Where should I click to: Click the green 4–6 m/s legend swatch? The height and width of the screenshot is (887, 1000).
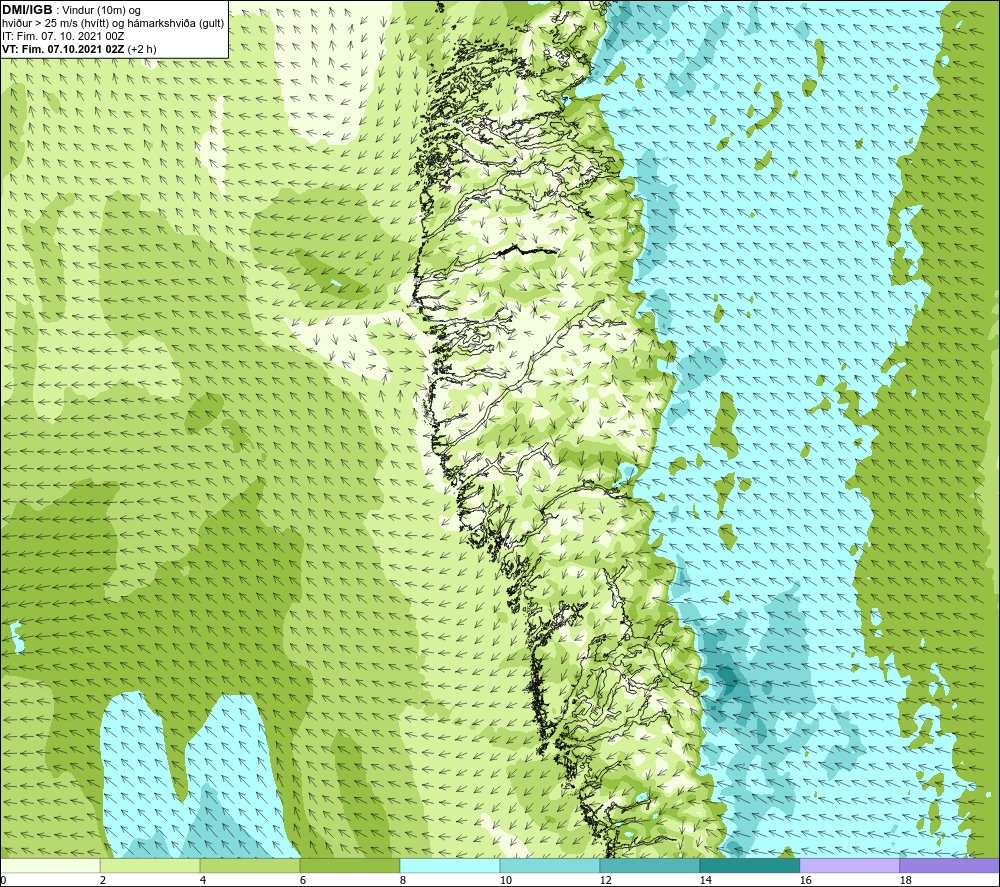(x=250, y=865)
